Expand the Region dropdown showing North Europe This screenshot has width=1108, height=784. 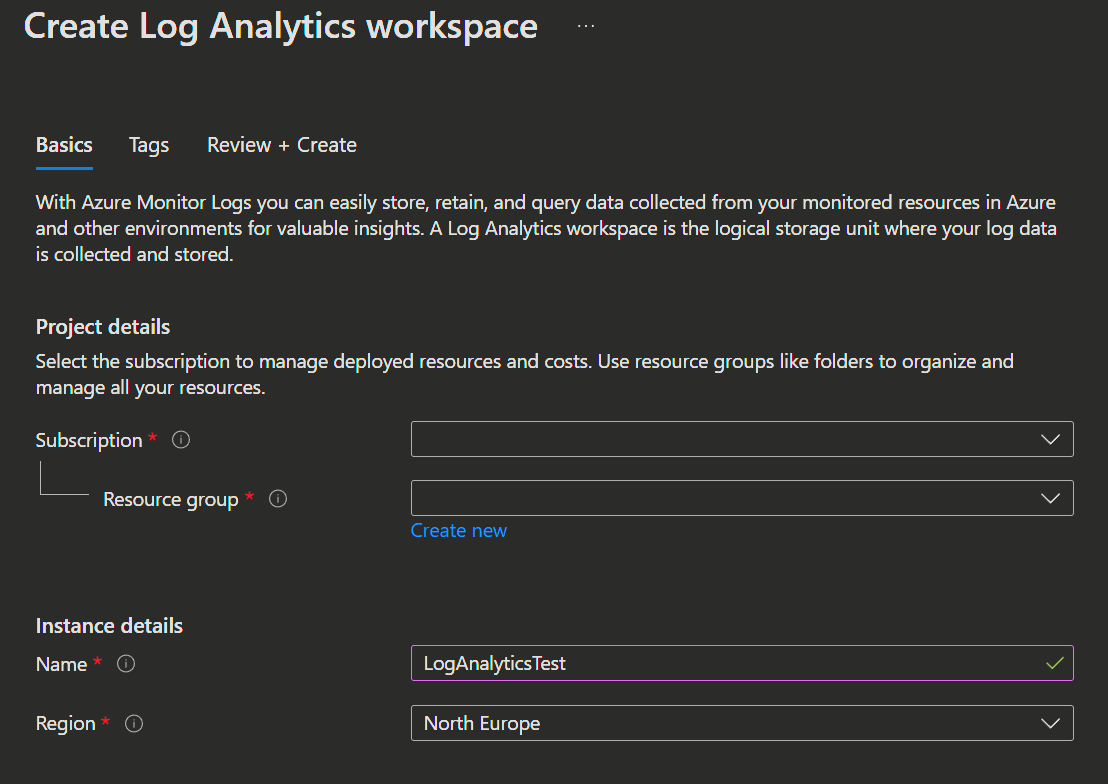(x=742, y=723)
